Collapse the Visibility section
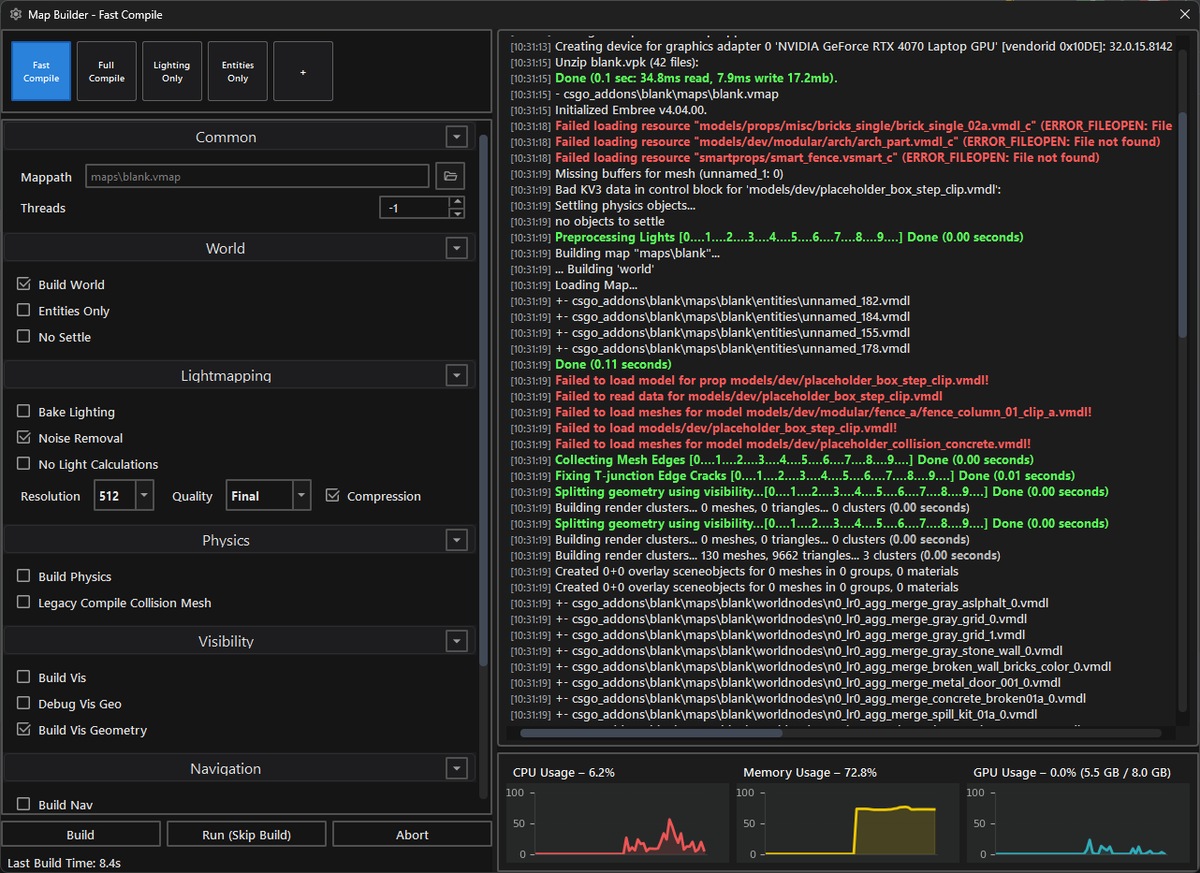 [x=457, y=641]
